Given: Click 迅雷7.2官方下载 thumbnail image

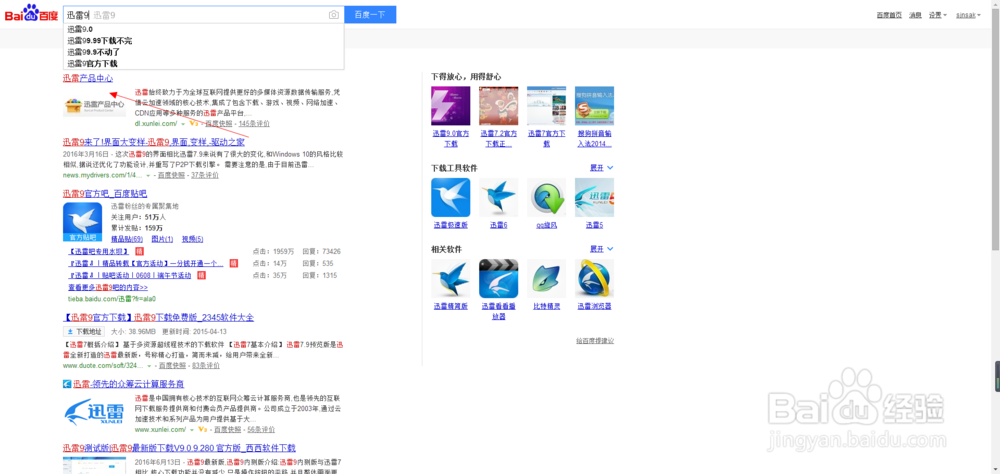Looking at the screenshot, I should tap(499, 106).
